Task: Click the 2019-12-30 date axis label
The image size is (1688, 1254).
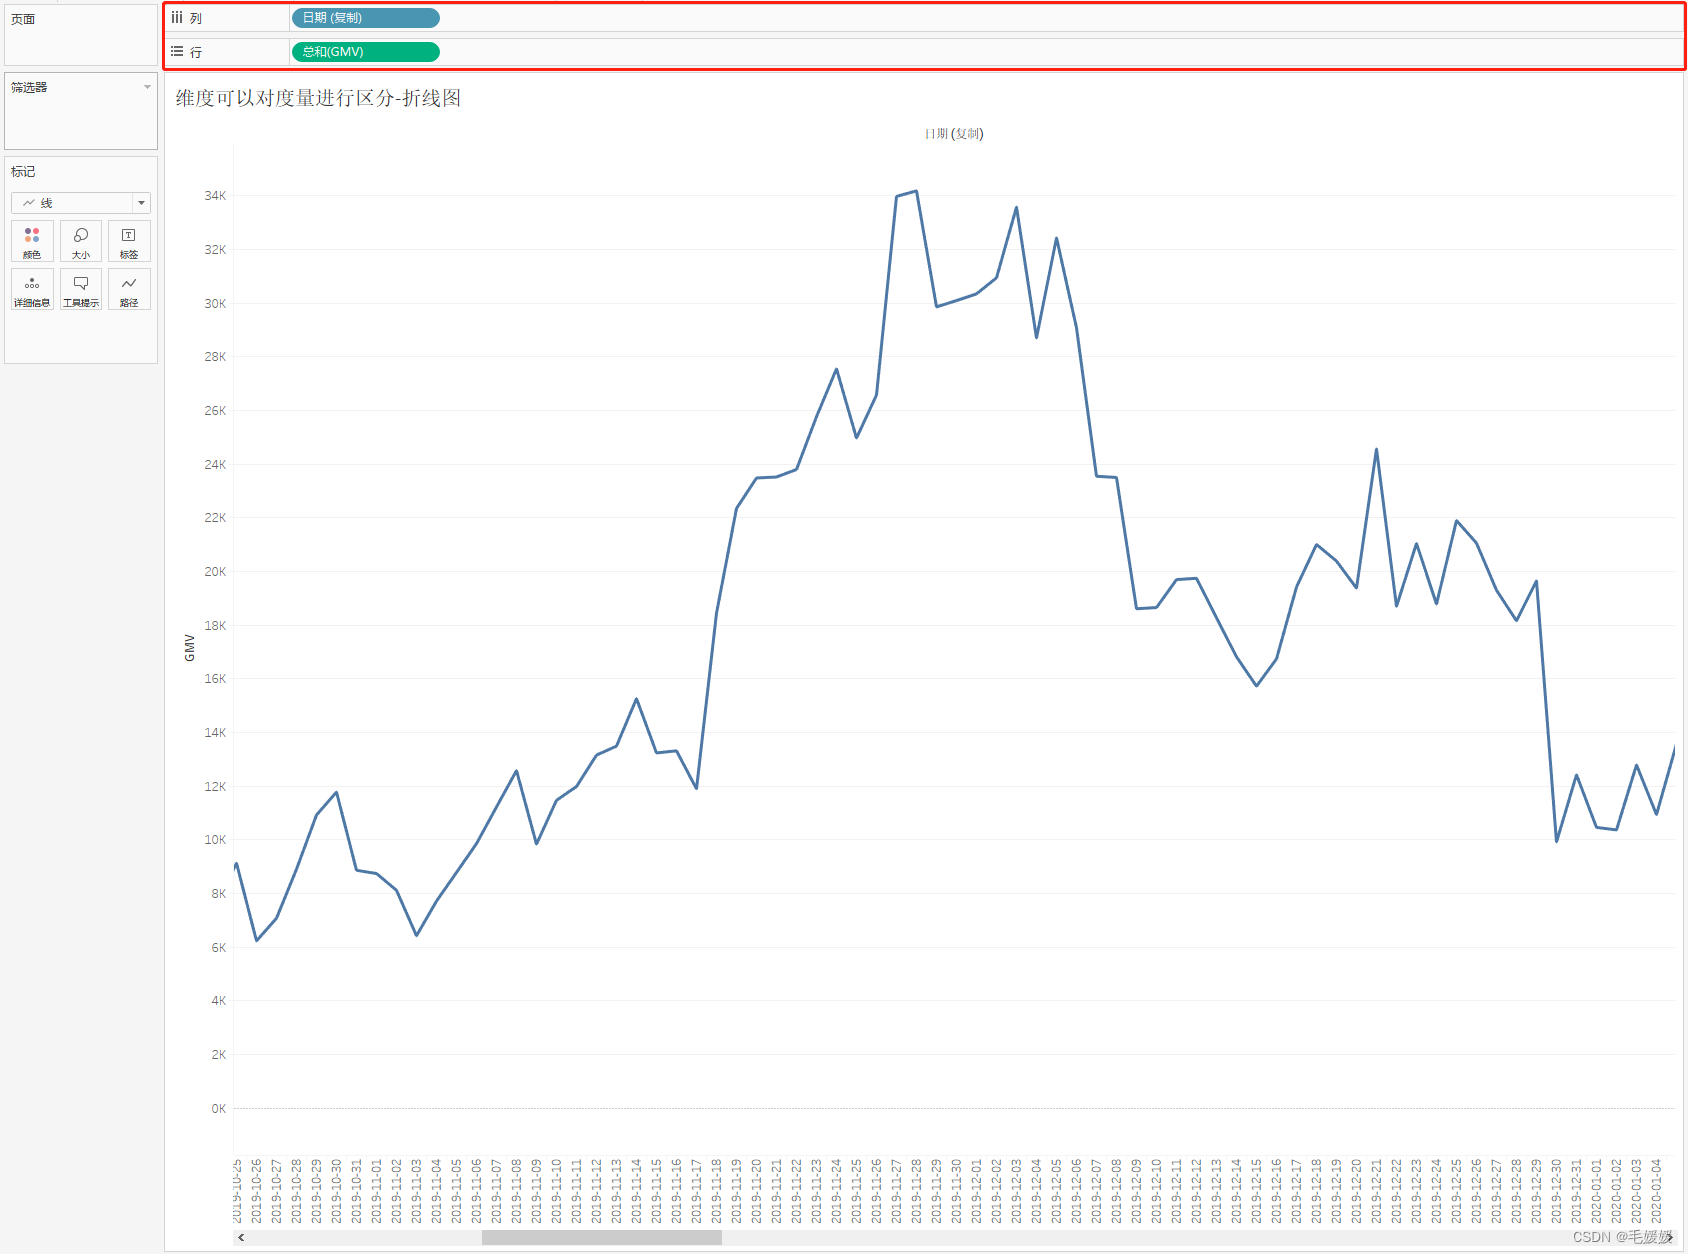Action: (x=1557, y=1191)
